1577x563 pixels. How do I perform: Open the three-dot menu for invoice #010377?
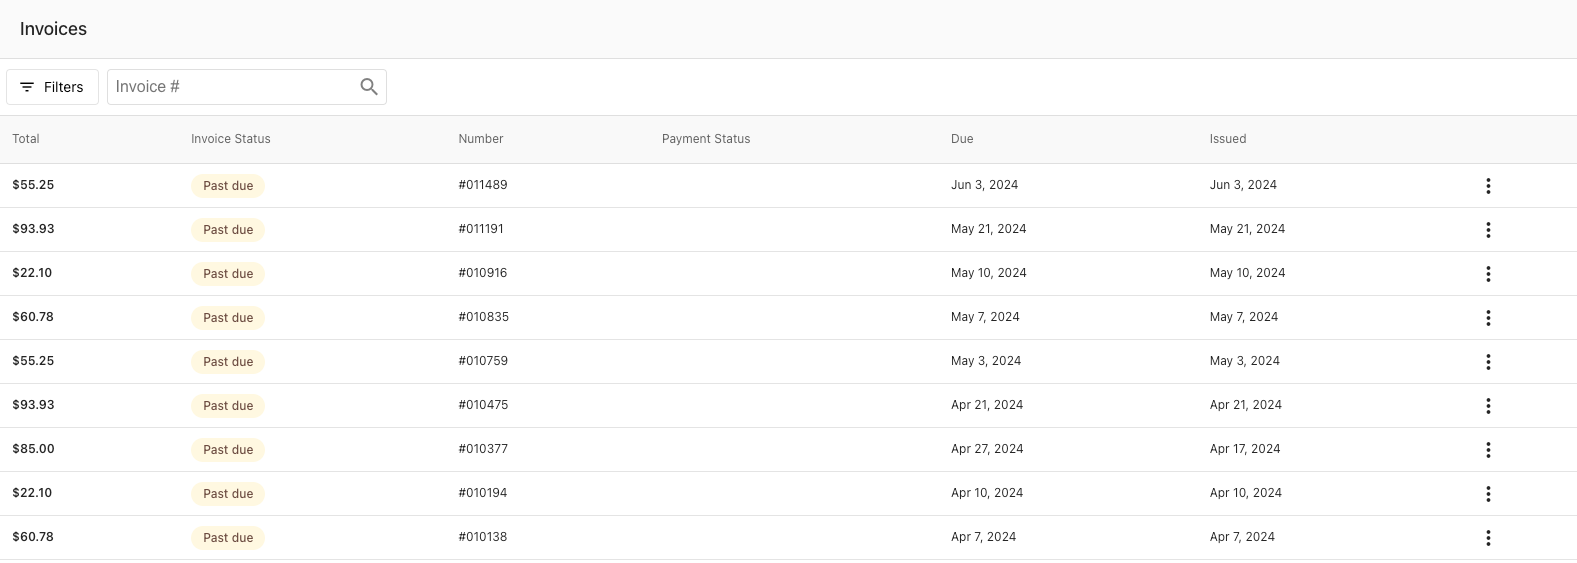click(x=1488, y=450)
